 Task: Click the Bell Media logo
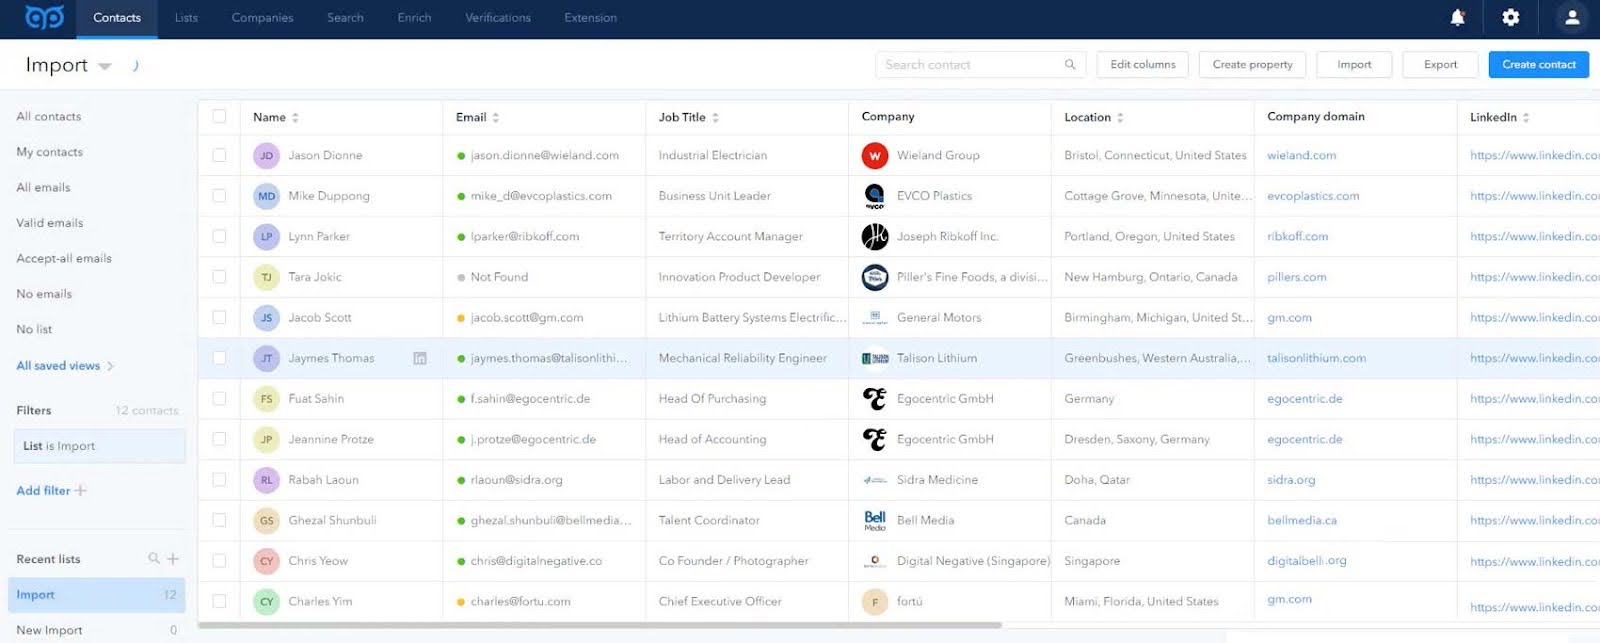coord(875,520)
